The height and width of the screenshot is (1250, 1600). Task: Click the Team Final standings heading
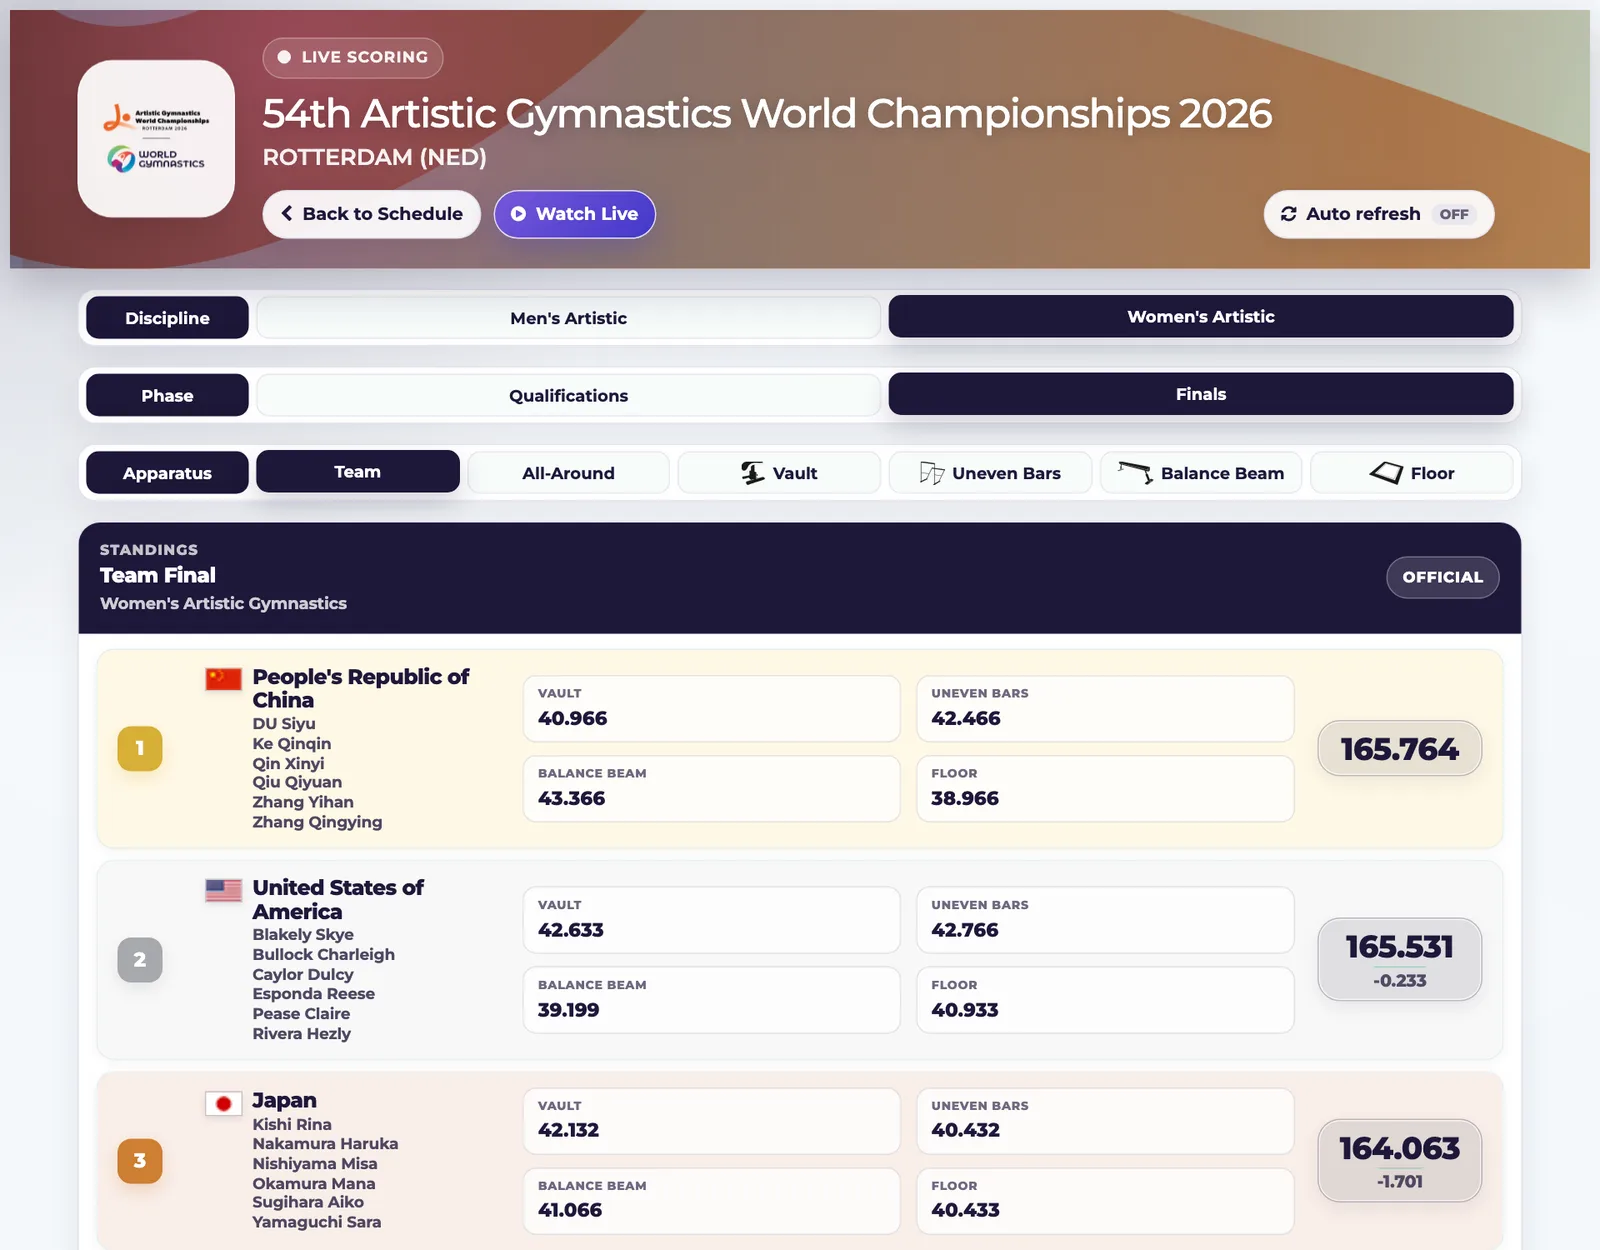(158, 575)
